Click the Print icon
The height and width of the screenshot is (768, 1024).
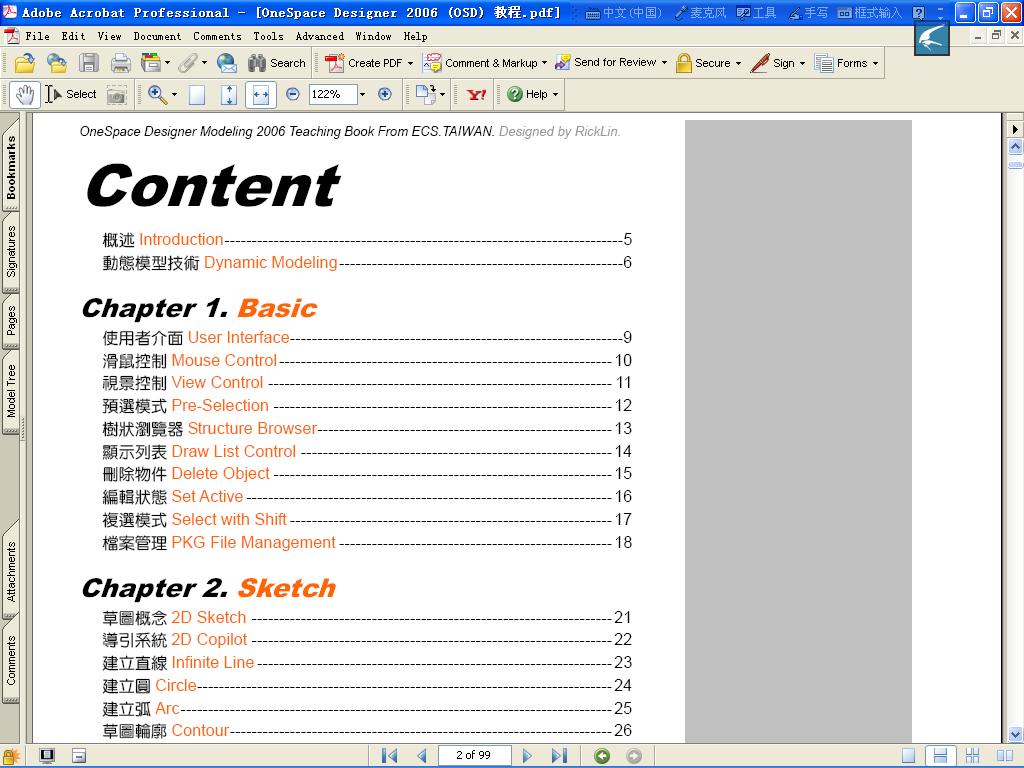(x=120, y=63)
